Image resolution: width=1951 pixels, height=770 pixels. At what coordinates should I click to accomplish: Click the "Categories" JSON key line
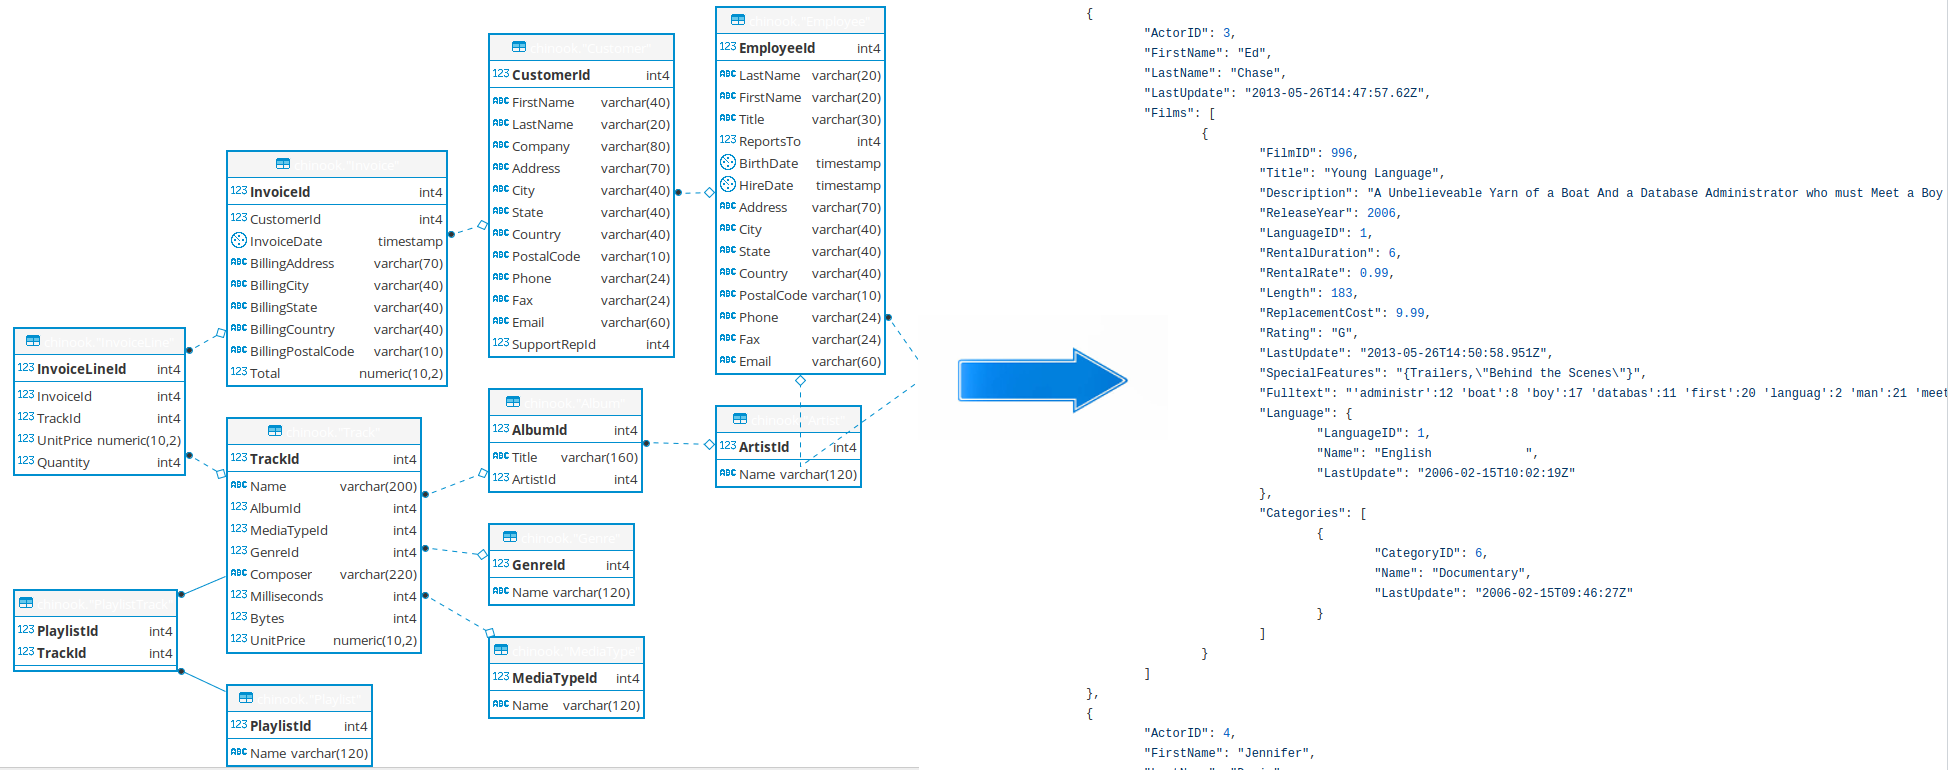pos(1313,513)
